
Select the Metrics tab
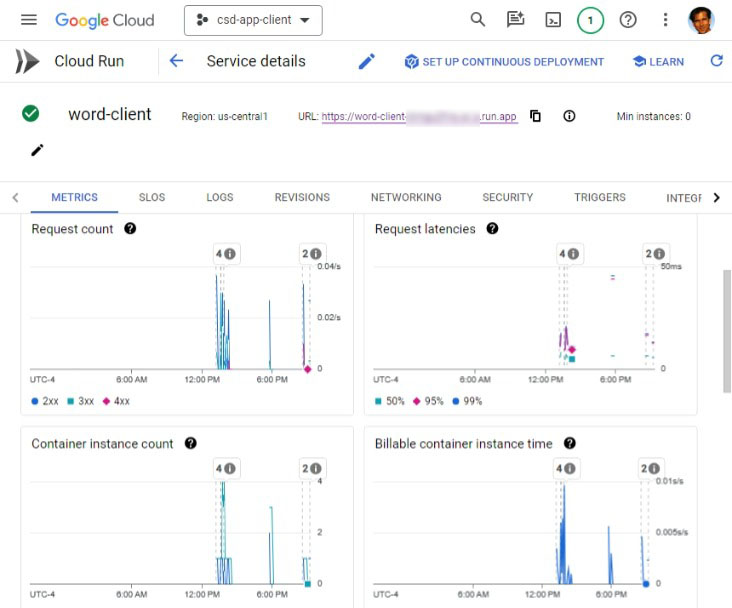click(74, 198)
